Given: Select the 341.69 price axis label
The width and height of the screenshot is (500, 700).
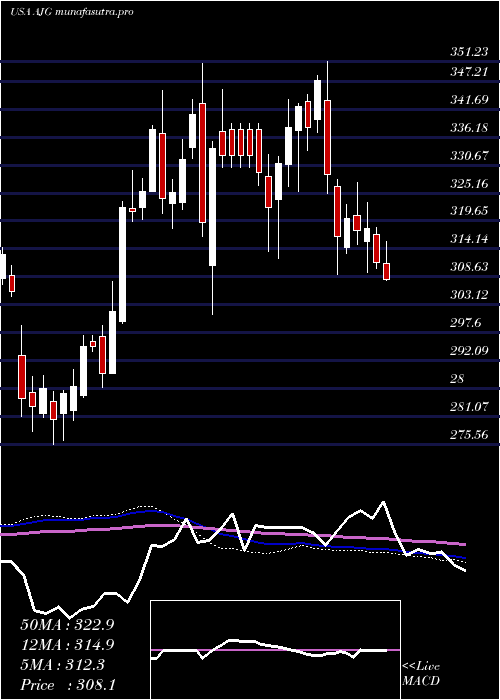Looking at the screenshot, I should click(x=469, y=100).
